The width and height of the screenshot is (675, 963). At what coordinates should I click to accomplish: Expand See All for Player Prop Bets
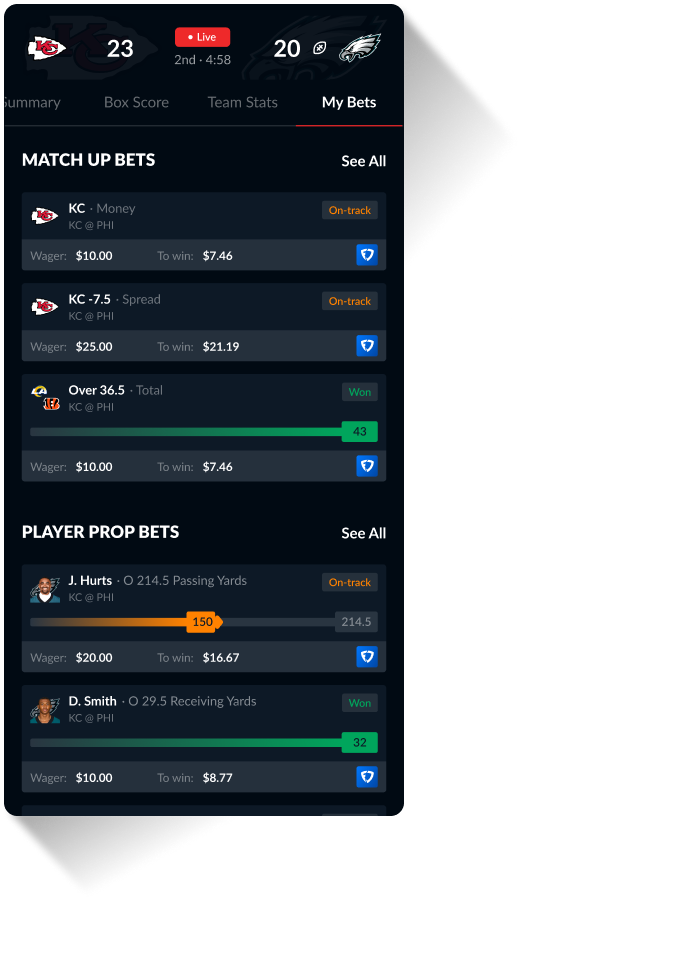point(363,533)
